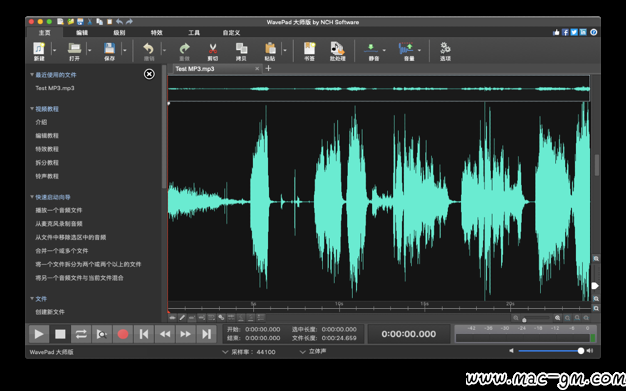Click the fast forward button
The width and height of the screenshot is (626, 391).
coord(186,334)
